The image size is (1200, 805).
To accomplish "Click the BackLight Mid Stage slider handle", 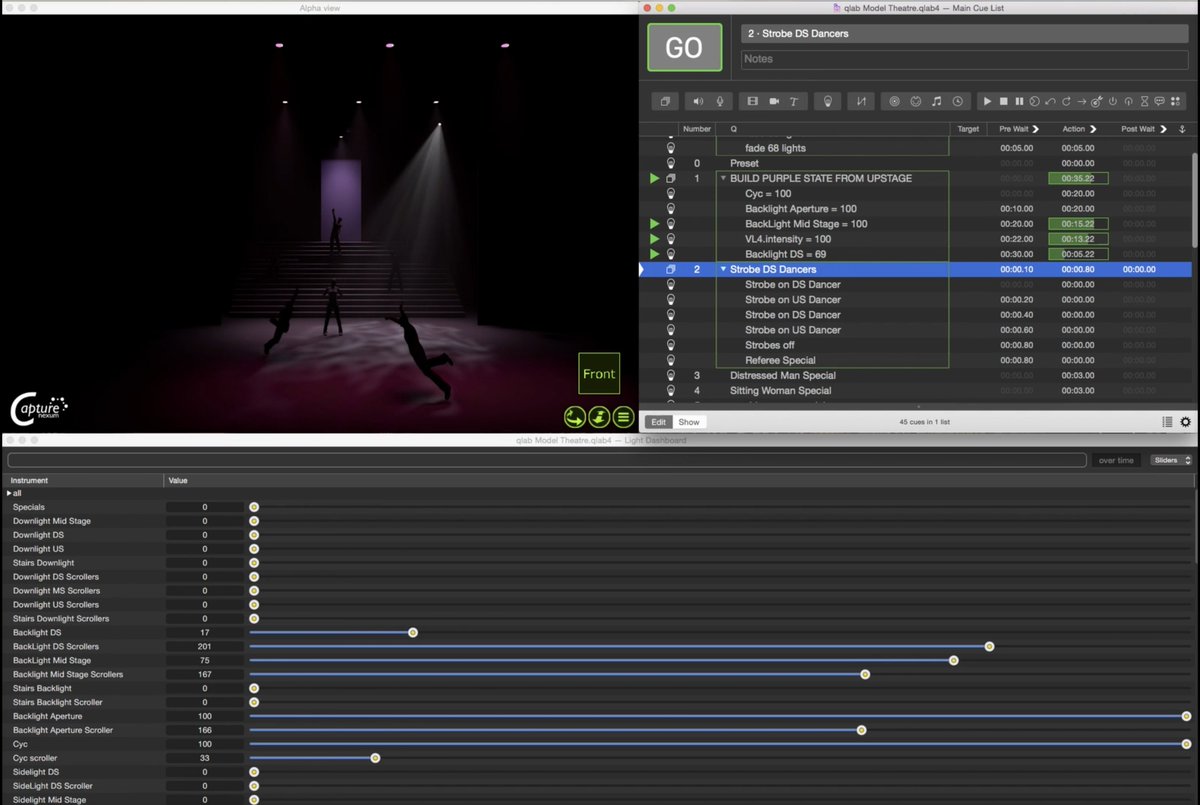I will [x=953, y=660].
